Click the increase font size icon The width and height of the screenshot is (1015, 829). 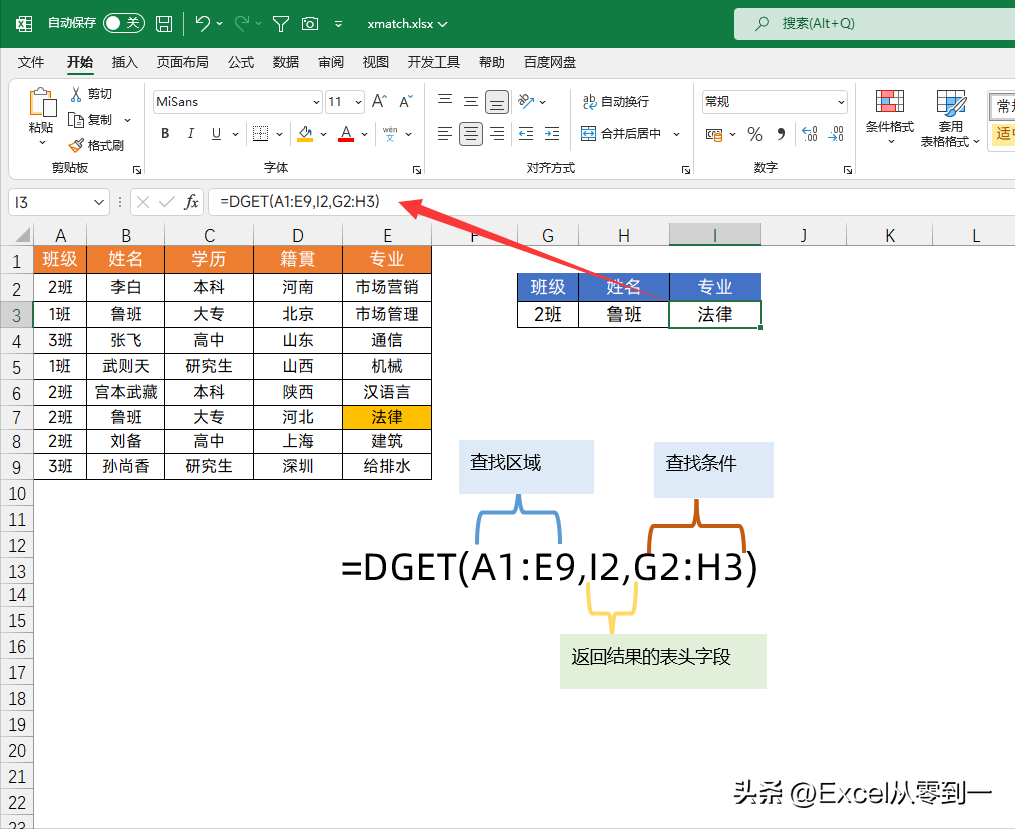pyautogui.click(x=379, y=102)
